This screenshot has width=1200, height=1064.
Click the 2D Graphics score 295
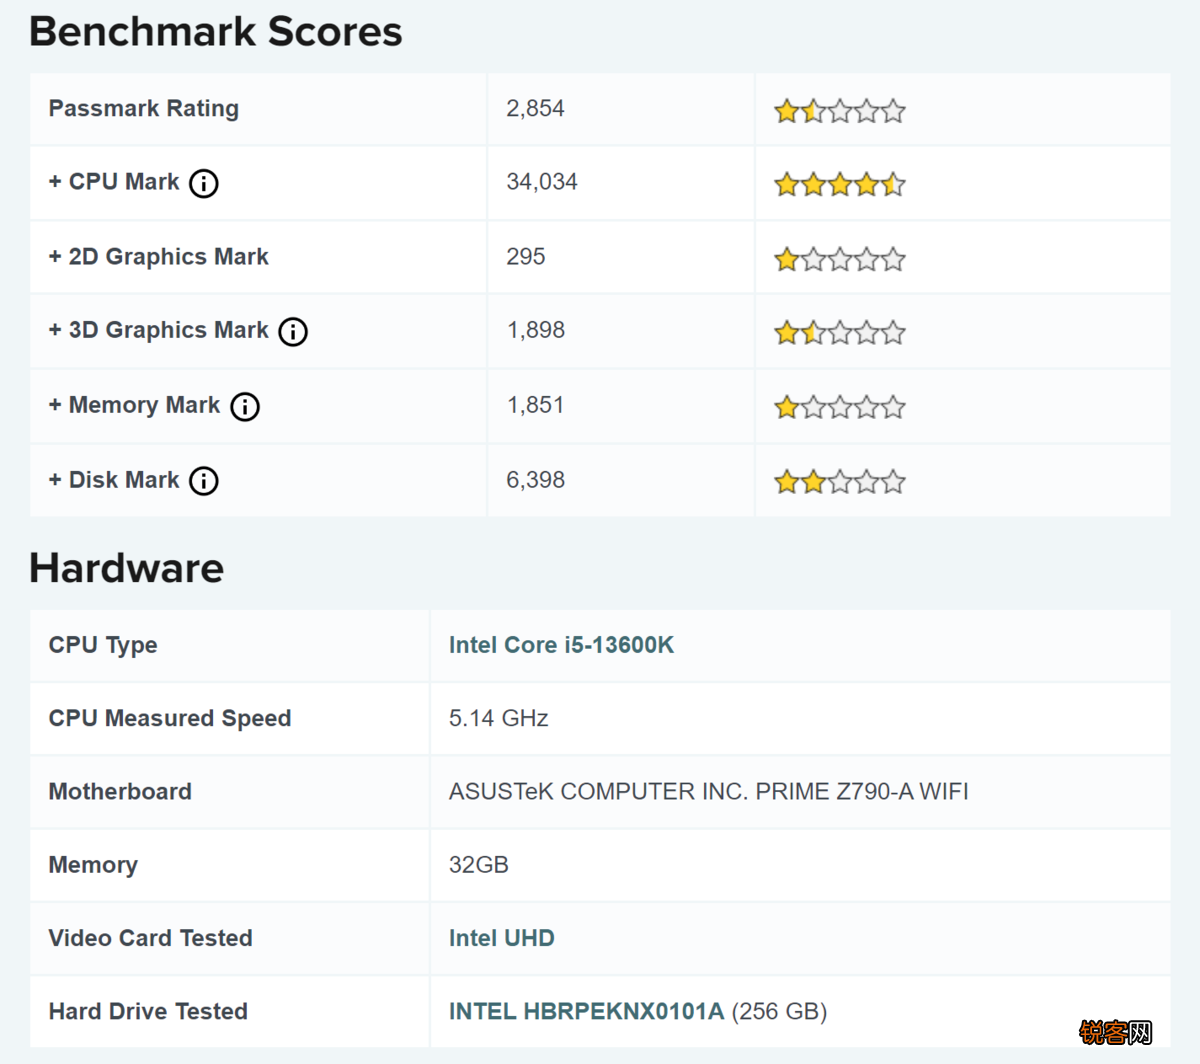click(526, 257)
